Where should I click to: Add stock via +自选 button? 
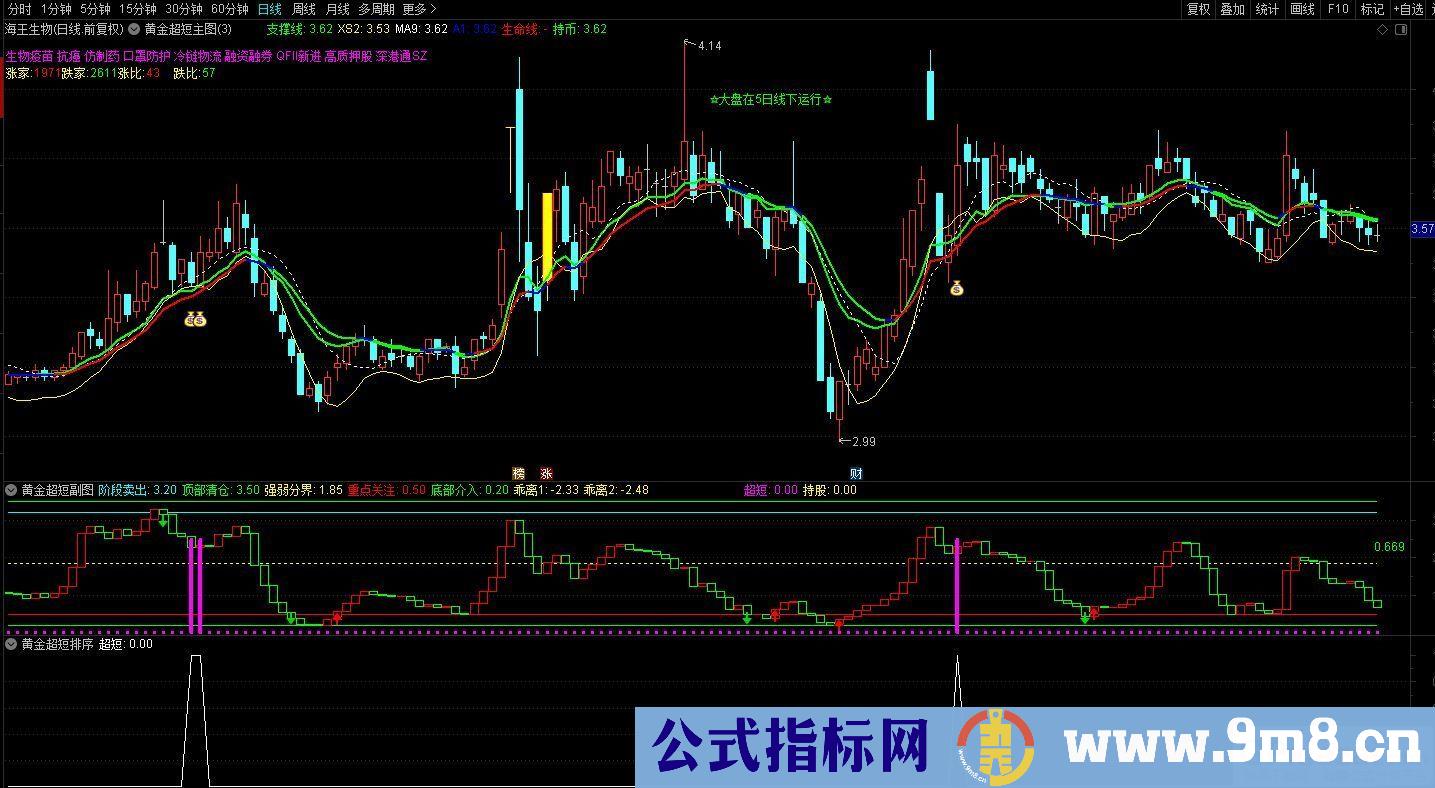pos(1407,9)
